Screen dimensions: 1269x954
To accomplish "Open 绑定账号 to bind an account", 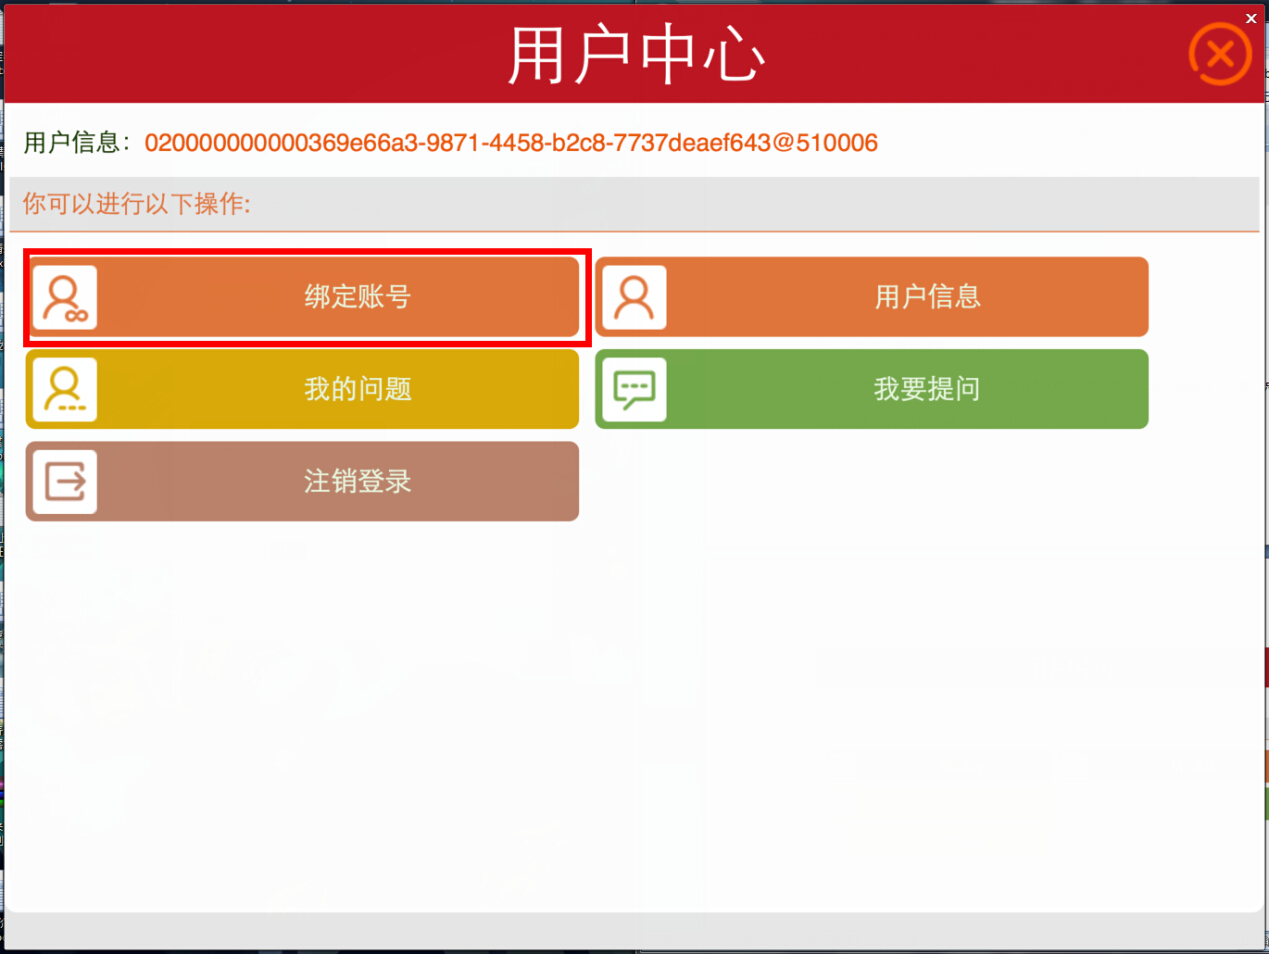I will 355,296.
